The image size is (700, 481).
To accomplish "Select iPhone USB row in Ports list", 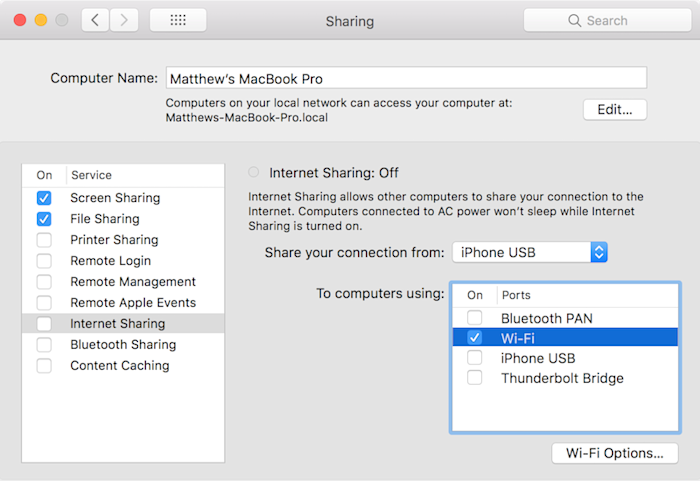I will pos(565,358).
